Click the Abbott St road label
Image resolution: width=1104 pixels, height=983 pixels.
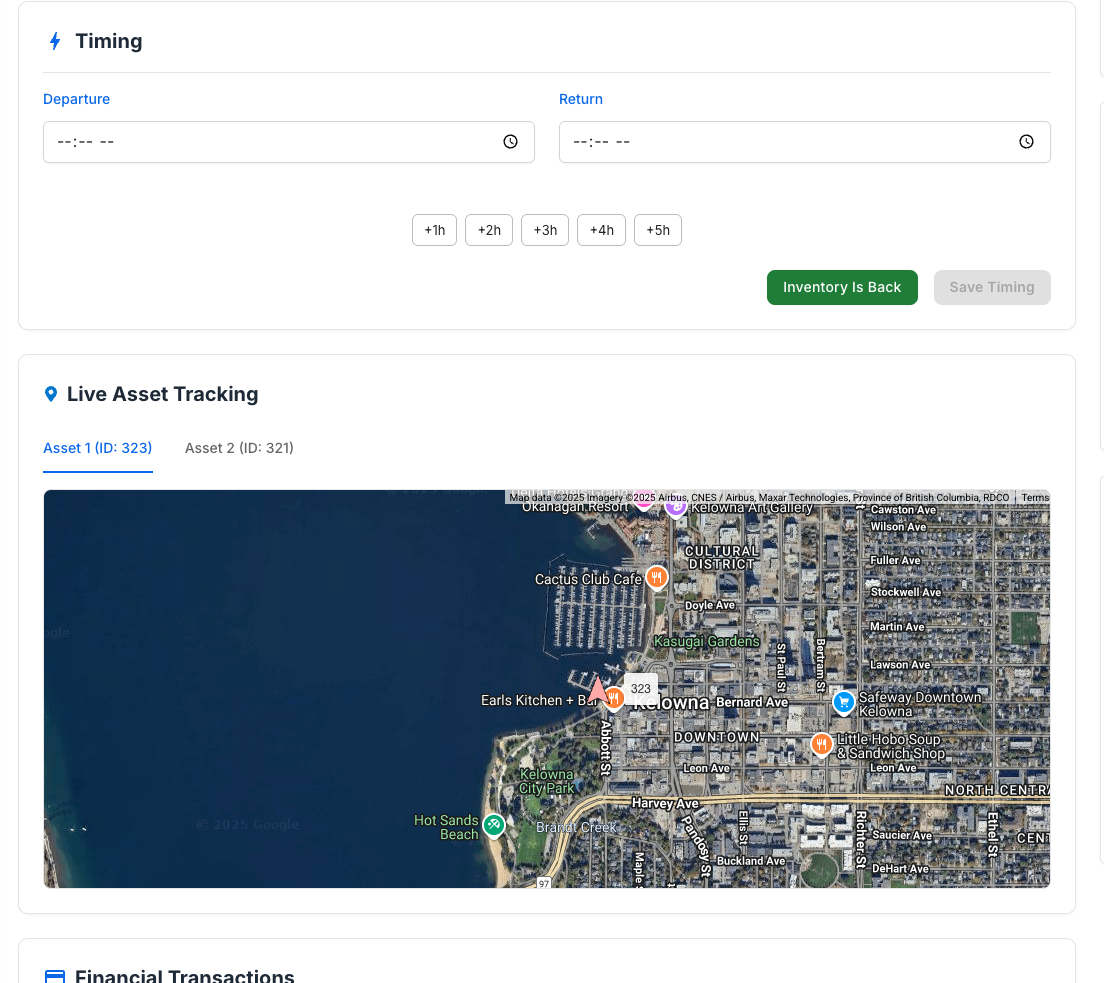606,748
